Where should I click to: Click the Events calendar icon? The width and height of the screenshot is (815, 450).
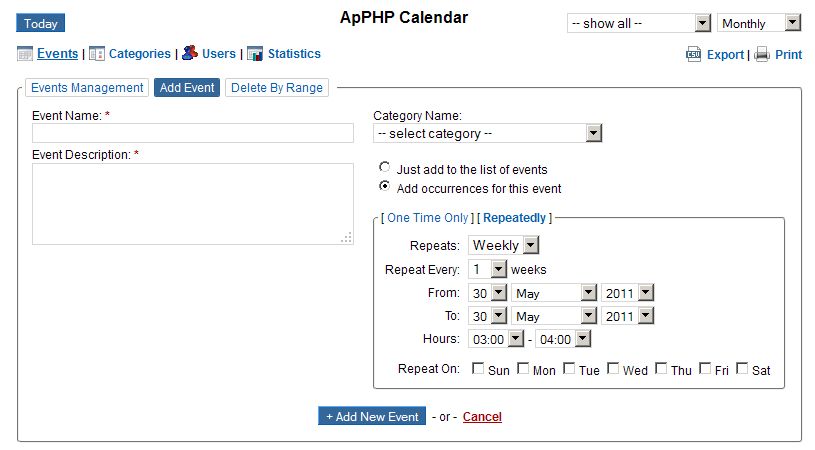tap(25, 54)
